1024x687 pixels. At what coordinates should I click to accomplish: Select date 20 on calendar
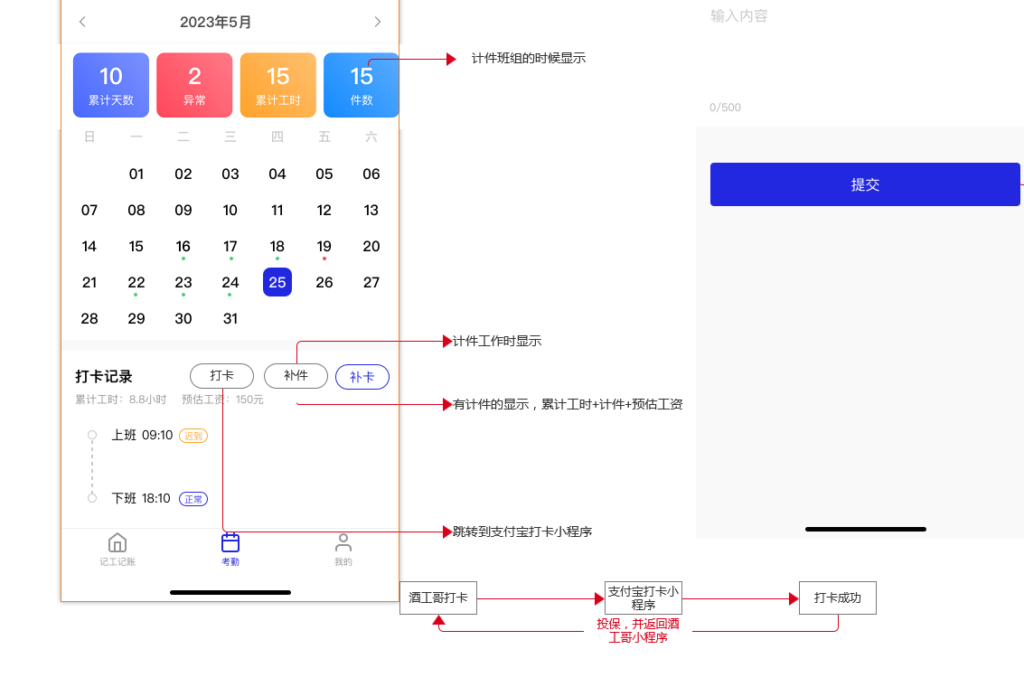[x=372, y=246]
